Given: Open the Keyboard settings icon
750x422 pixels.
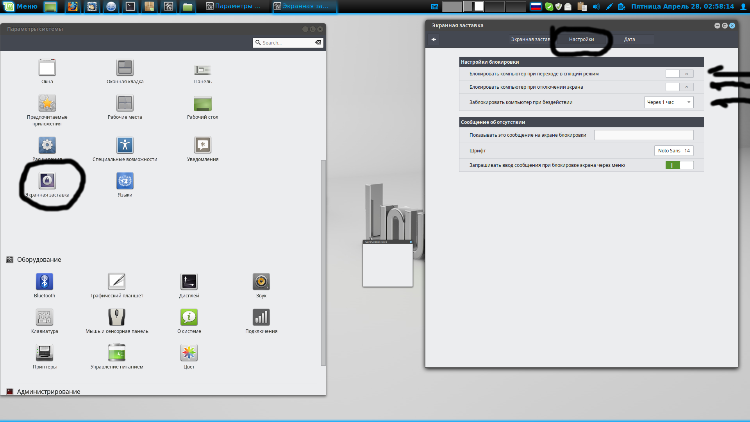Looking at the screenshot, I should (45, 318).
